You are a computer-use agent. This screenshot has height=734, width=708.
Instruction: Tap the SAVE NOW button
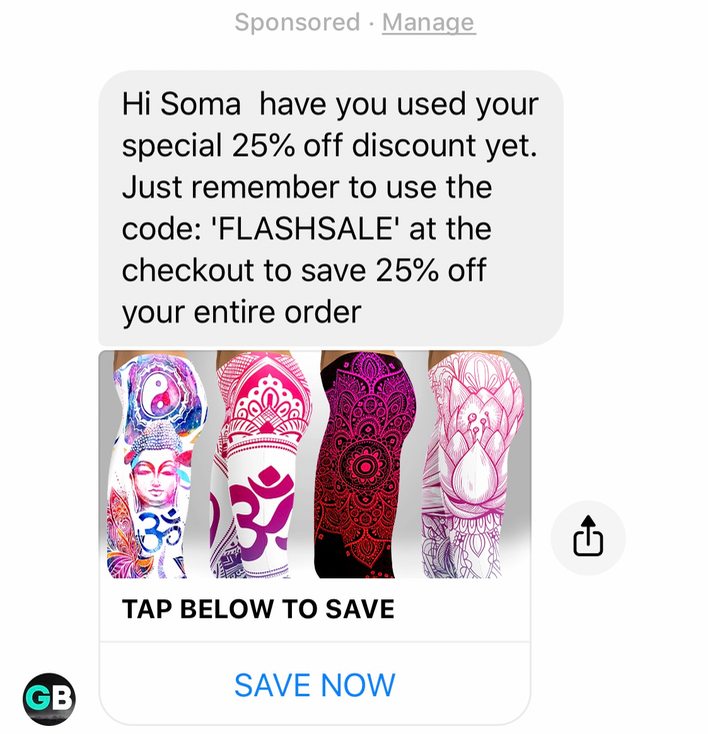click(x=315, y=685)
